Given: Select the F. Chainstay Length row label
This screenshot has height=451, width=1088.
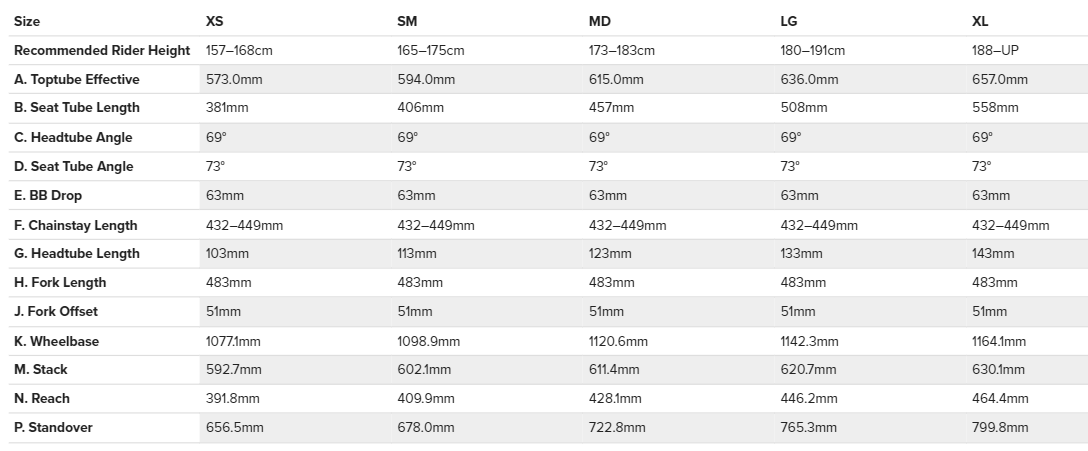Looking at the screenshot, I should (75, 225).
